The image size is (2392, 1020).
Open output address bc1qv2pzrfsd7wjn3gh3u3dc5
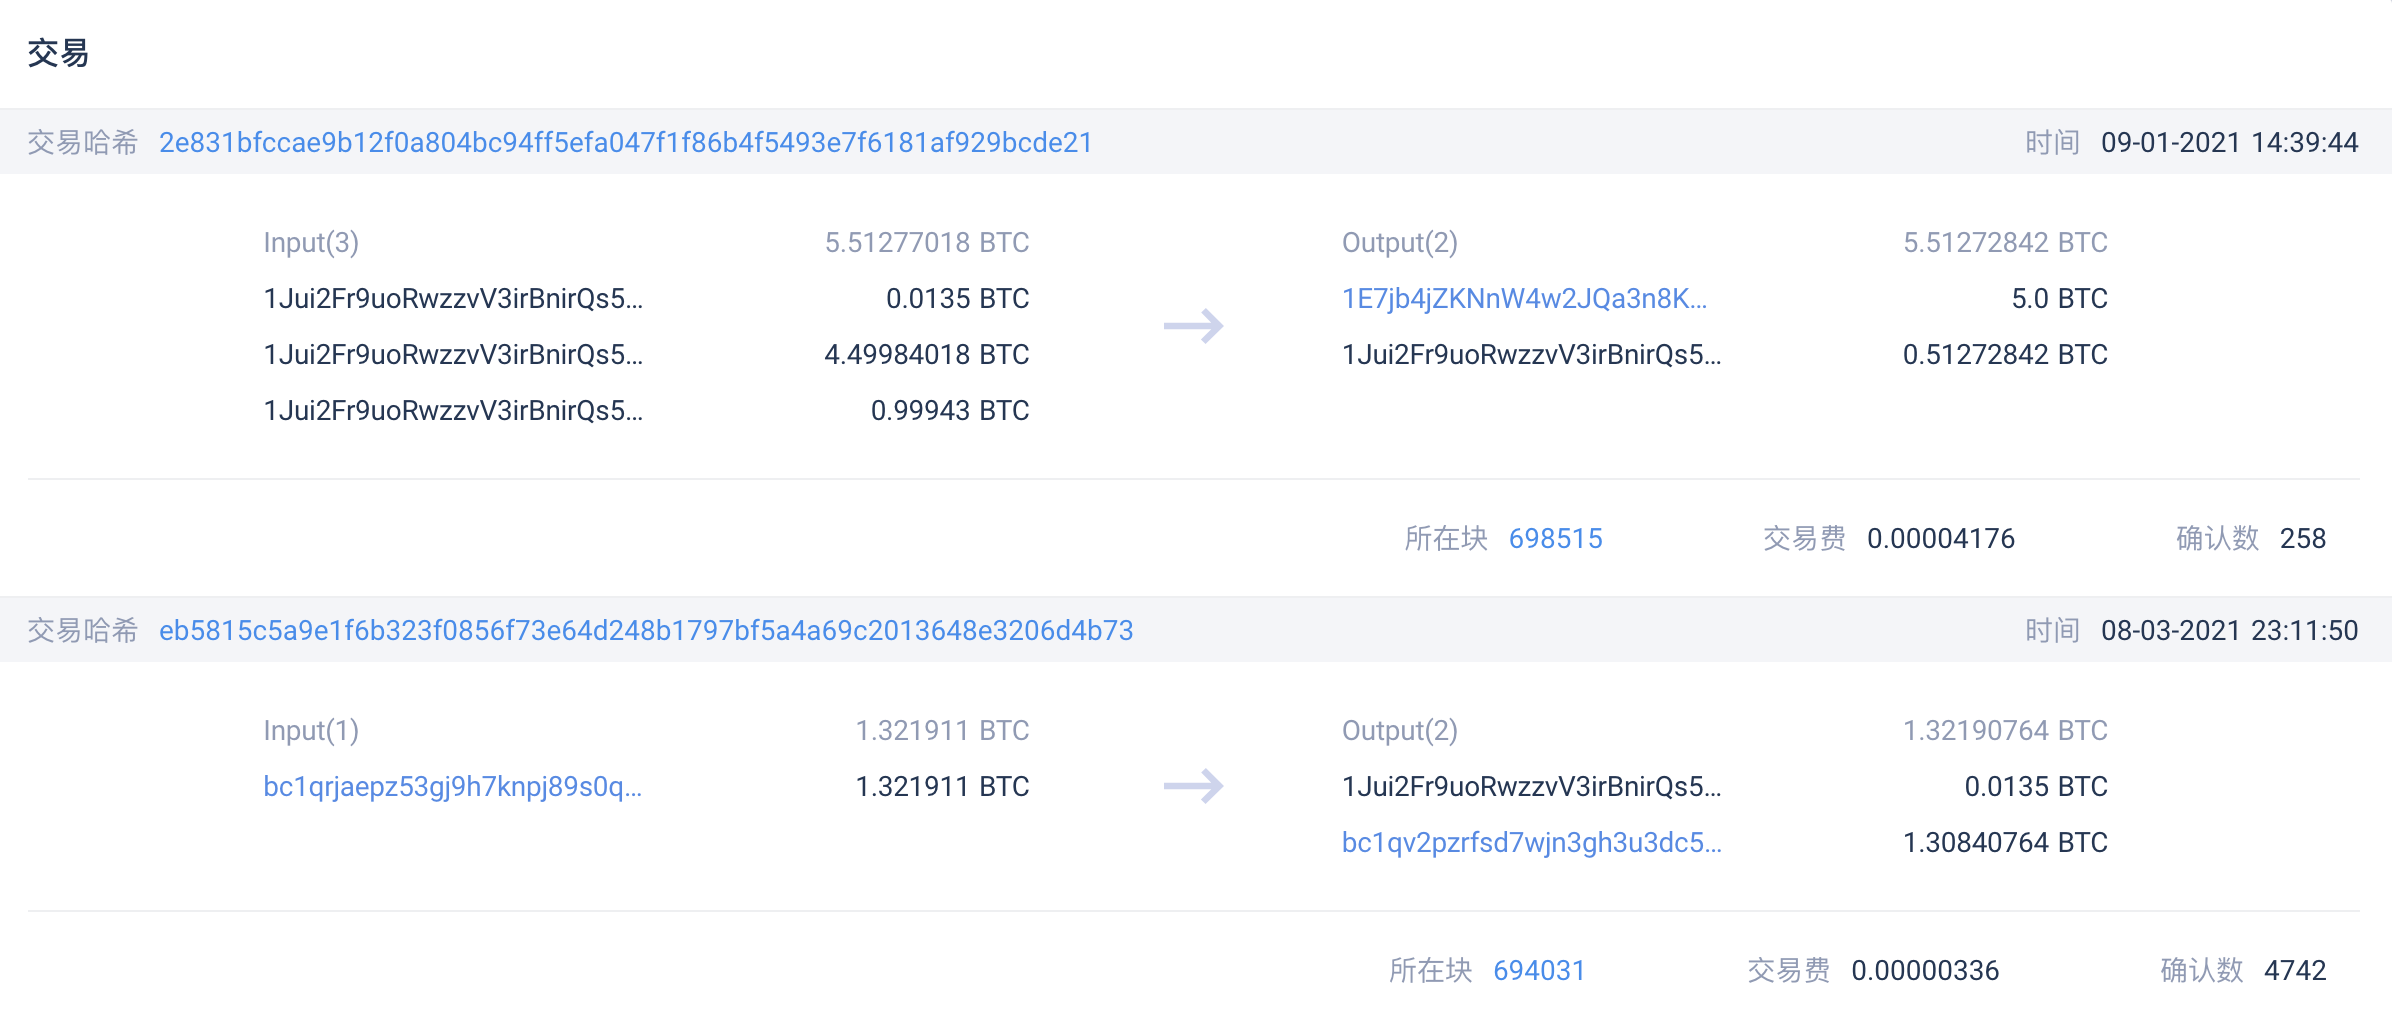1531,843
